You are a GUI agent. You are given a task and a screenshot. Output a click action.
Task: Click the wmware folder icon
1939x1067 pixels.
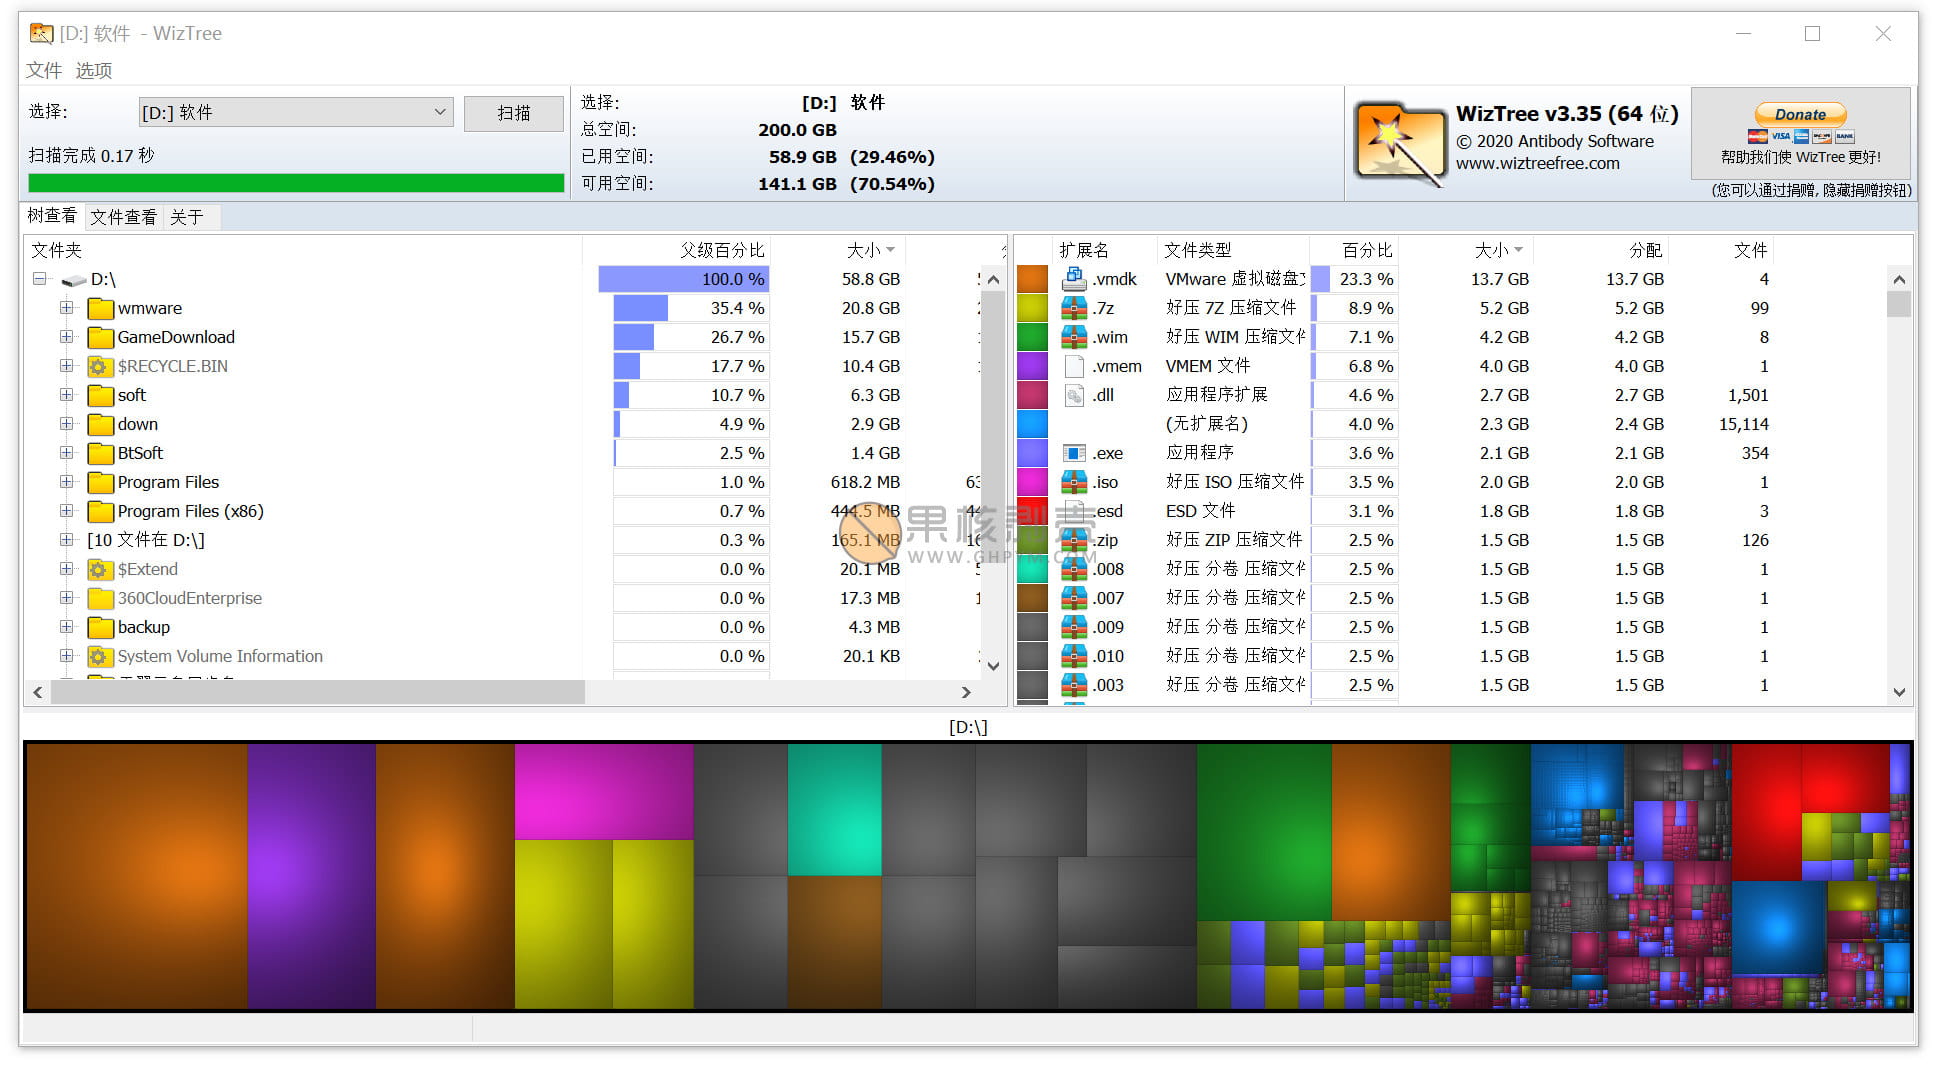pyautogui.click(x=100, y=308)
